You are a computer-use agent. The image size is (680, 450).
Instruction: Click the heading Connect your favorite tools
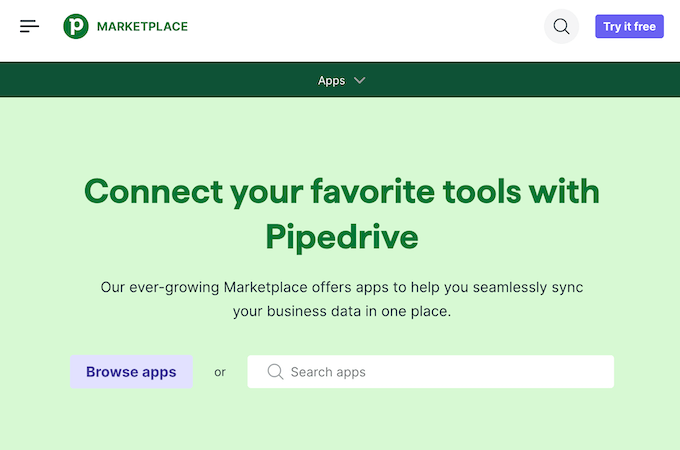(342, 214)
